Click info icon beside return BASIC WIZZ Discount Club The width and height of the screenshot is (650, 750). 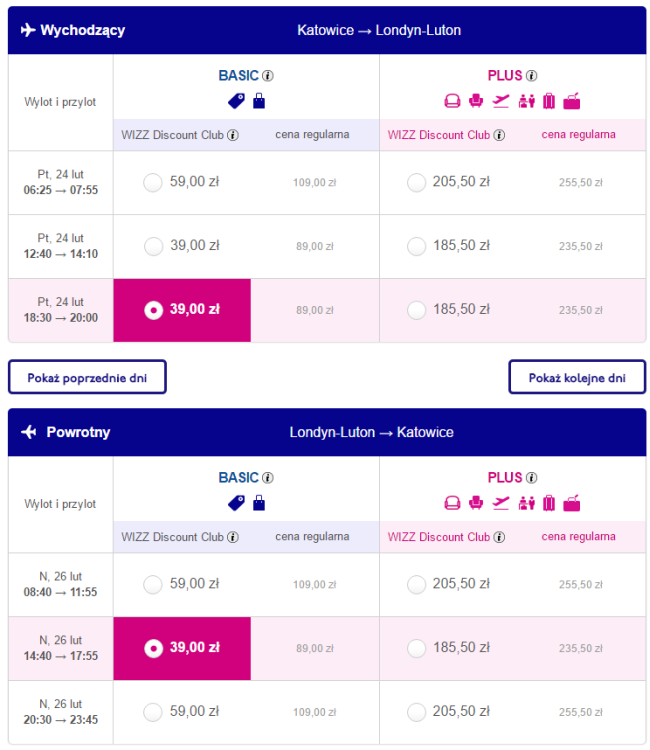click(x=233, y=537)
